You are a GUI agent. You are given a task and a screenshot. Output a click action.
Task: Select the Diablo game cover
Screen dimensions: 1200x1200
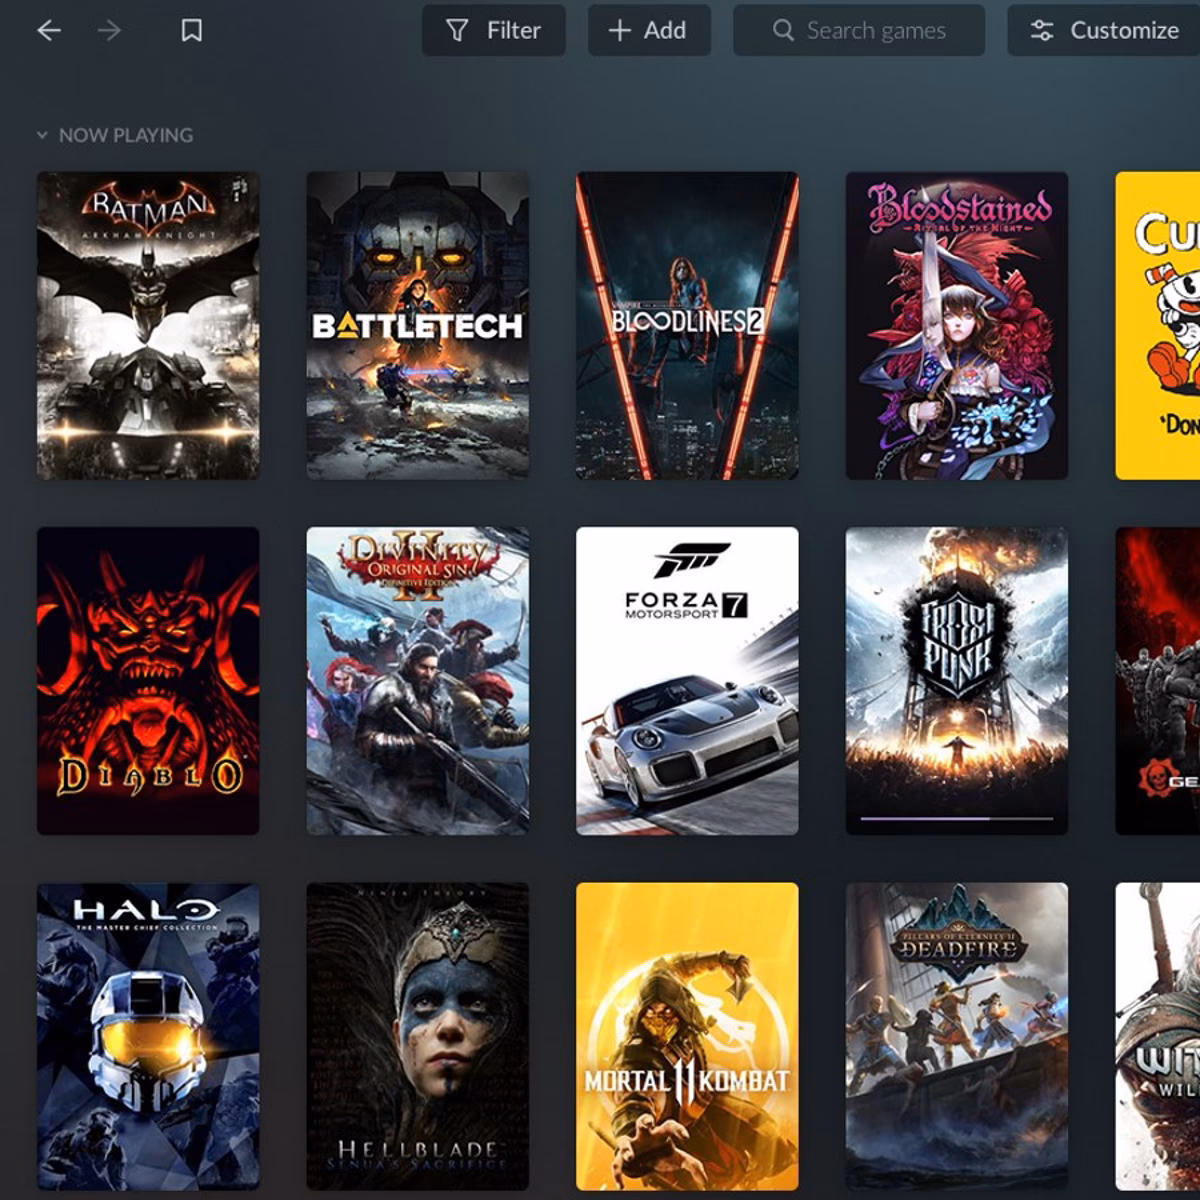pyautogui.click(x=148, y=681)
